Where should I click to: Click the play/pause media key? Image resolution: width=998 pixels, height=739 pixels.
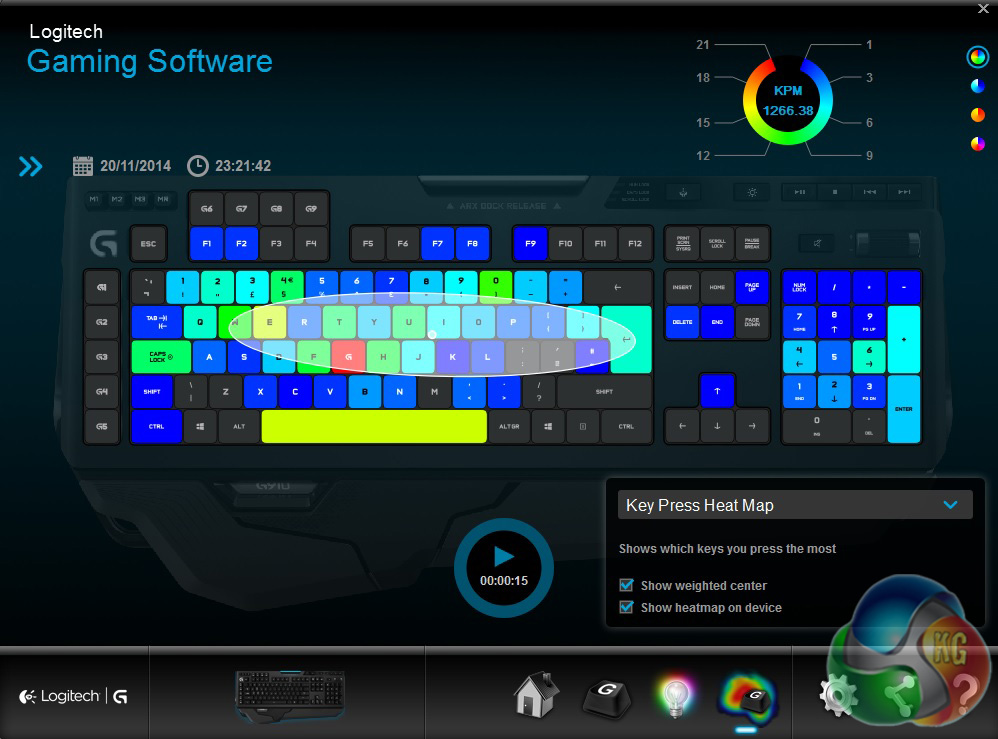pos(800,192)
